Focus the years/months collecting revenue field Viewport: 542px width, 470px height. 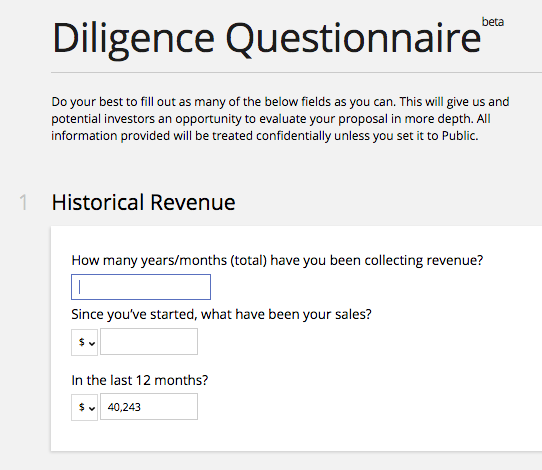coord(141,287)
